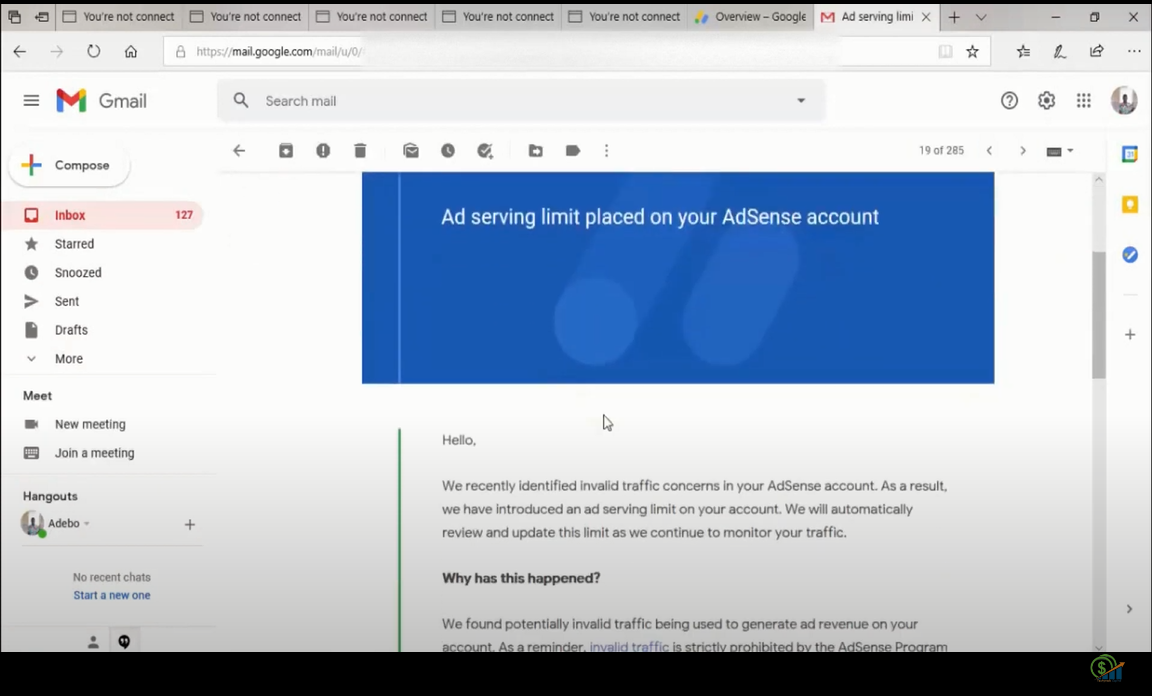The height and width of the screenshot is (696, 1152).
Task: Refresh the page
Action: (93, 51)
